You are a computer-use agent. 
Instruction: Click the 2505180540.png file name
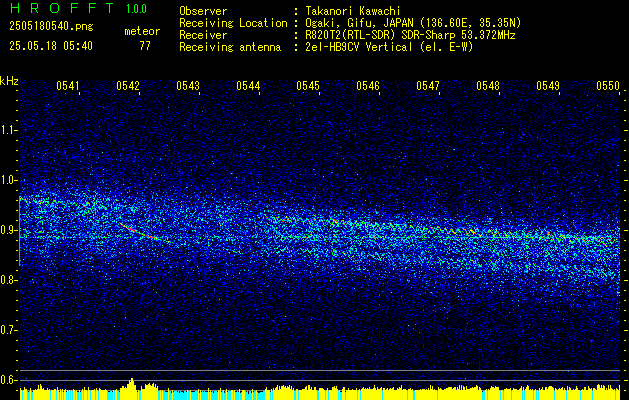coord(51,27)
